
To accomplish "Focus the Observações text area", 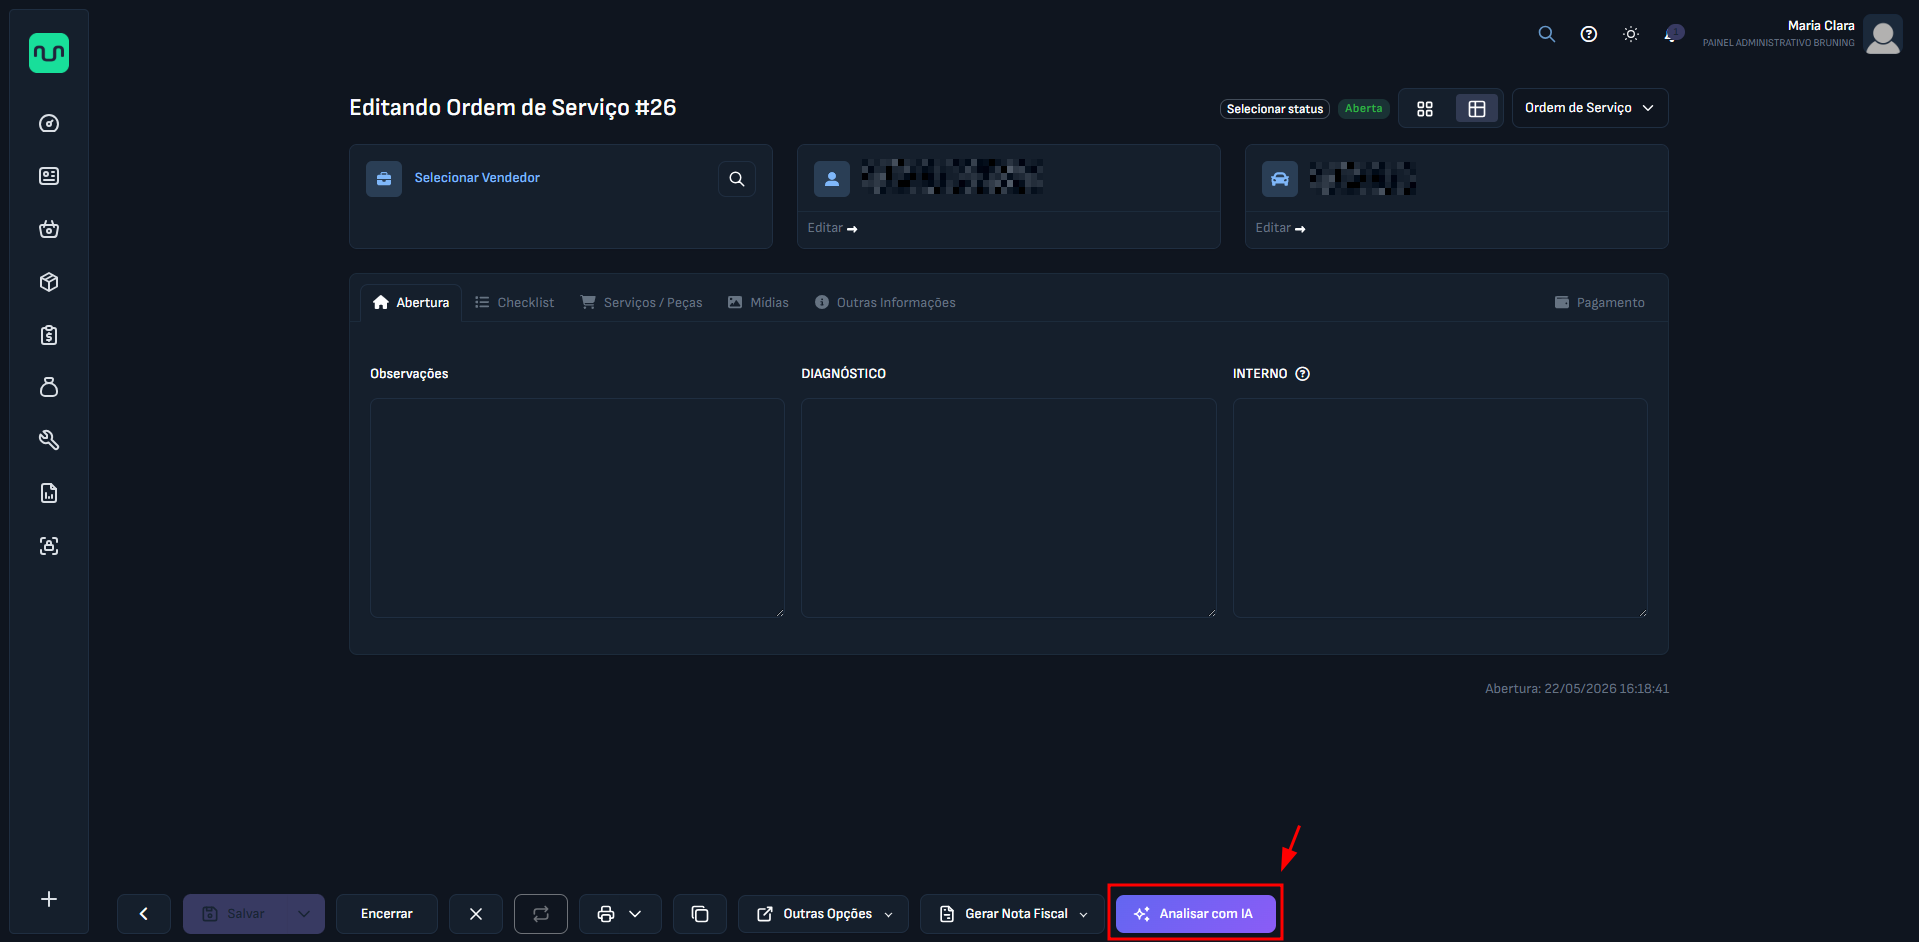I will 577,508.
